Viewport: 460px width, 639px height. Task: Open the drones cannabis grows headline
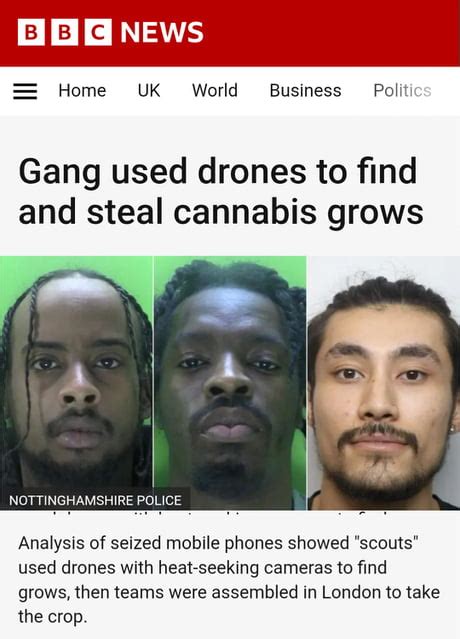[x=220, y=192]
